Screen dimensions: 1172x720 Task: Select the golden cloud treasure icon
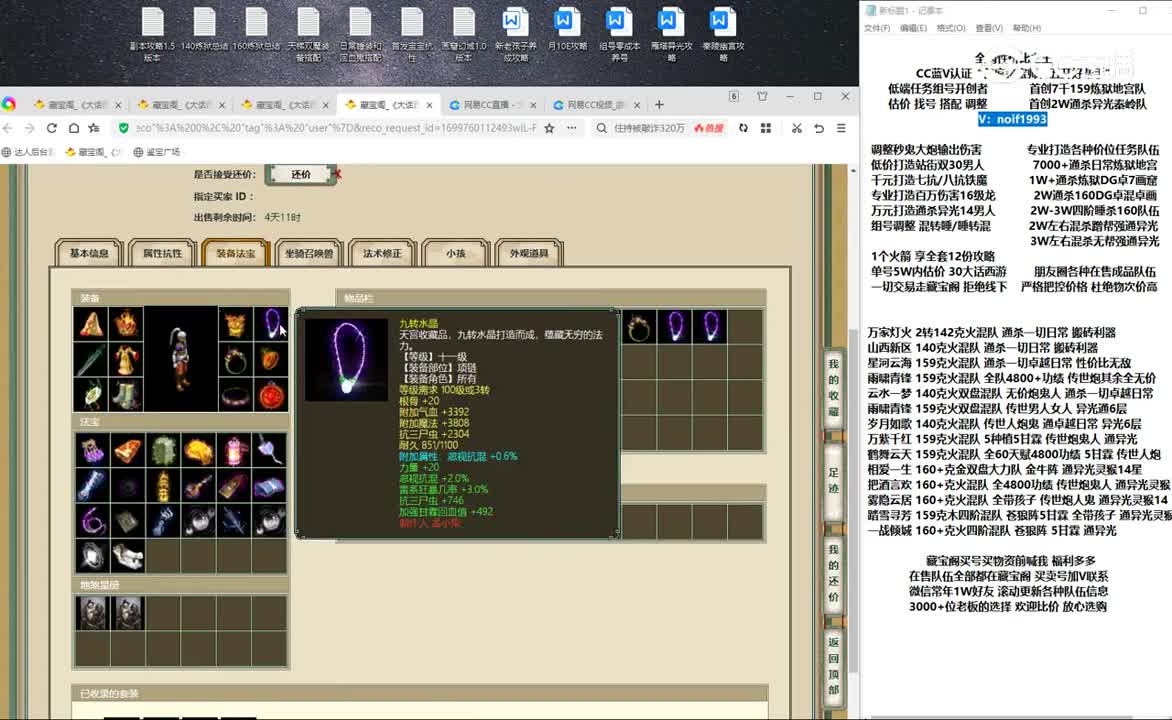pos(198,450)
